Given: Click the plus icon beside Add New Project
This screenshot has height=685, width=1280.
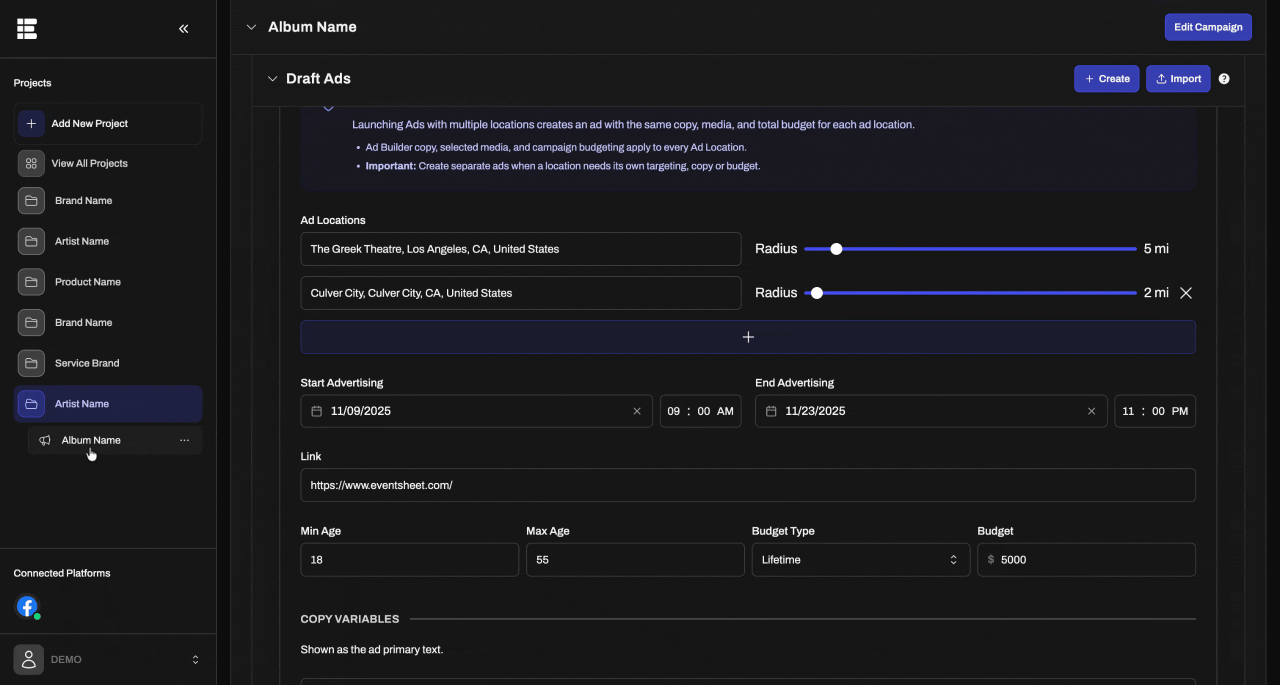Looking at the screenshot, I should (31, 123).
